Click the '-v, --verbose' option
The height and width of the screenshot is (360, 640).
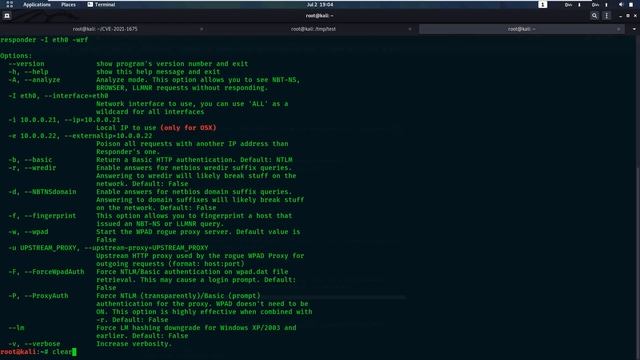pos(34,343)
